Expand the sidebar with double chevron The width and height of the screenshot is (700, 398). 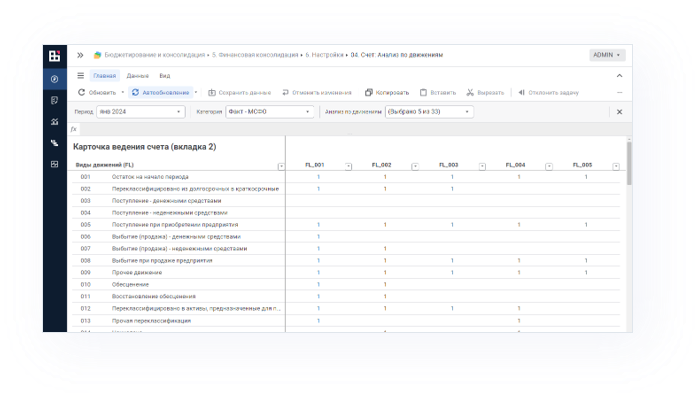click(x=80, y=55)
